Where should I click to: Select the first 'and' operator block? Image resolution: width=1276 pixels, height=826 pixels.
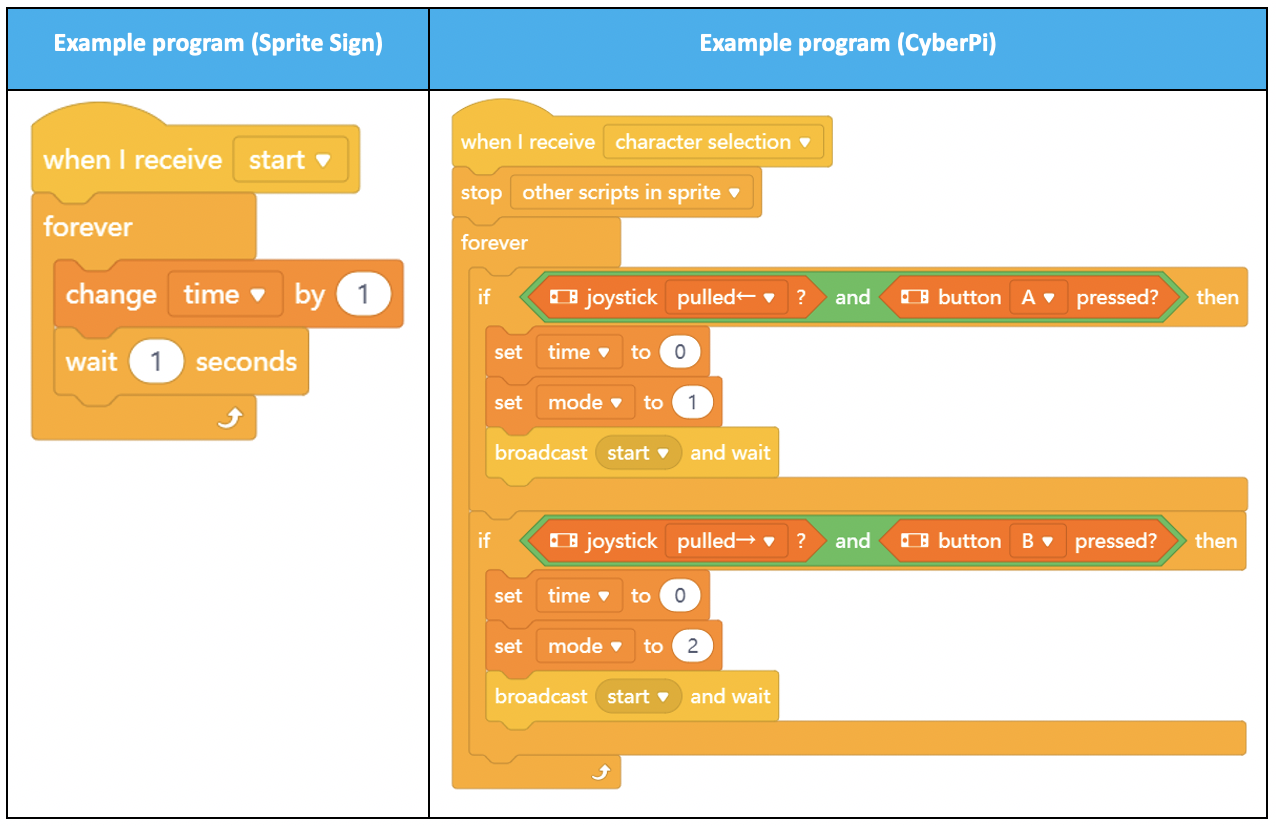click(x=853, y=297)
